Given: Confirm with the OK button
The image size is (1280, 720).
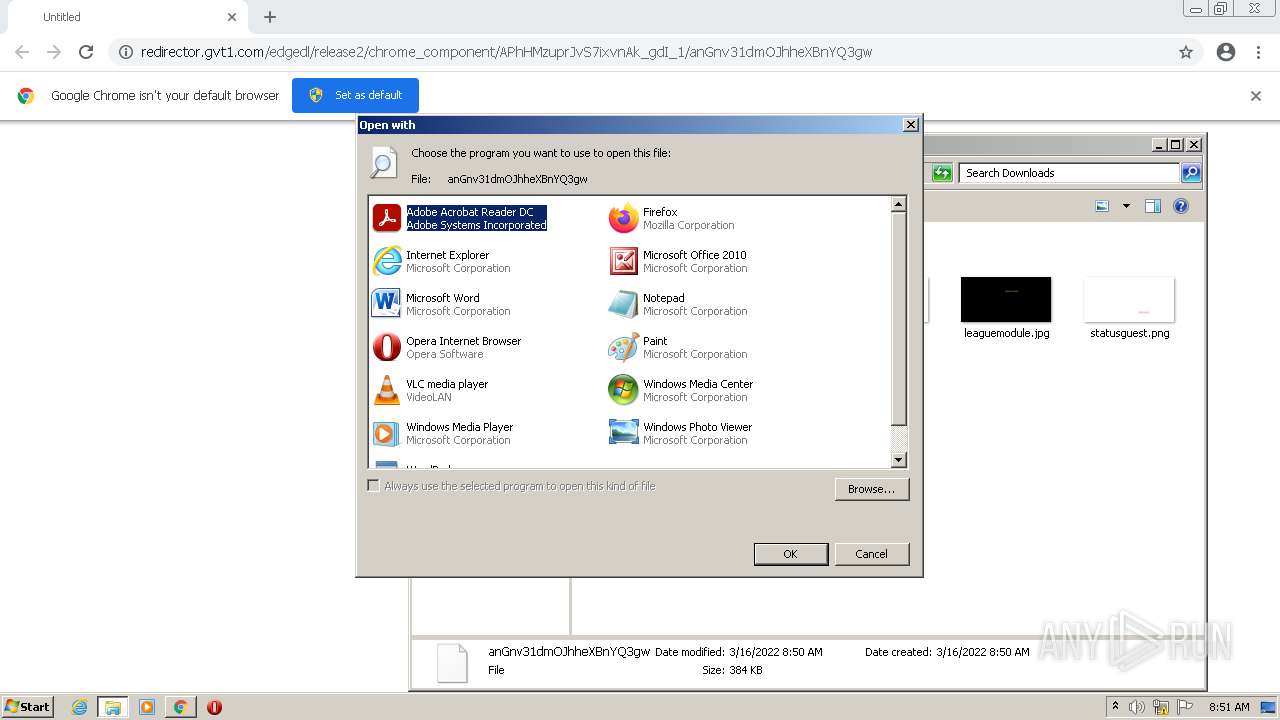Looking at the screenshot, I should pyautogui.click(x=790, y=554).
